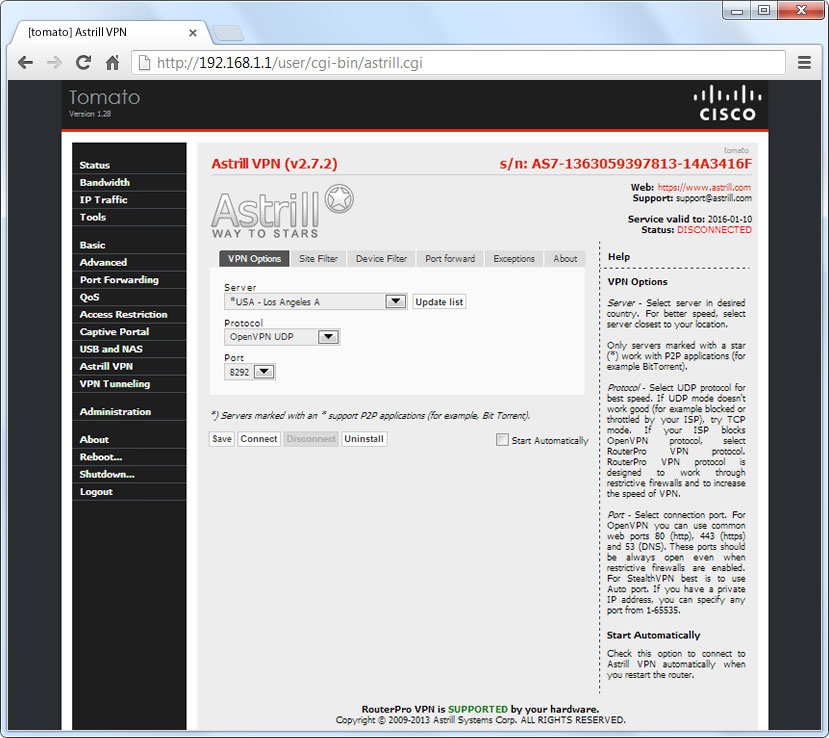Click the Cisco logo in header

point(727,103)
